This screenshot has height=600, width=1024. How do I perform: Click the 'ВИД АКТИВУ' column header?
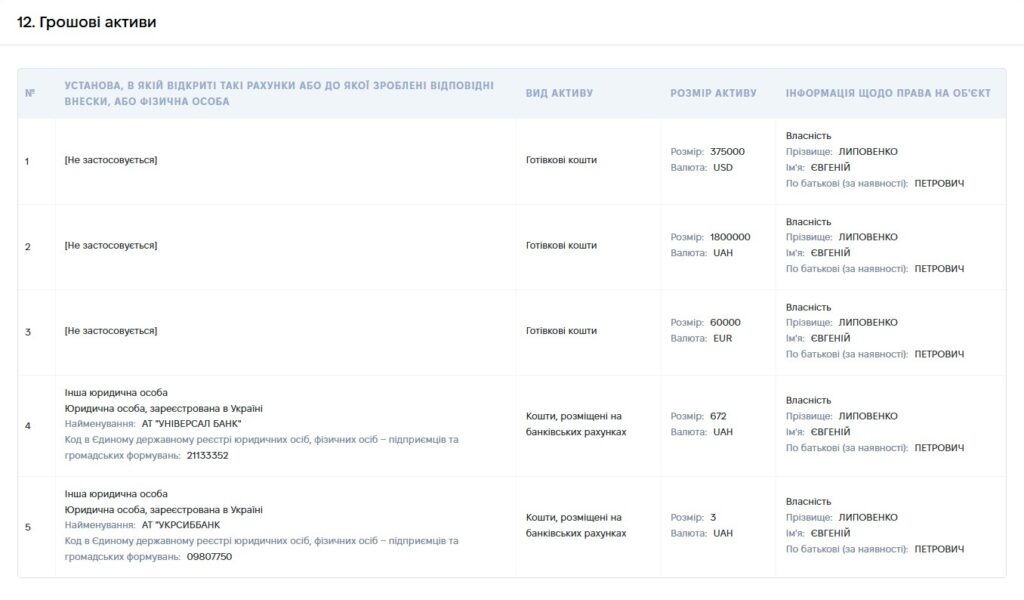[x=559, y=93]
